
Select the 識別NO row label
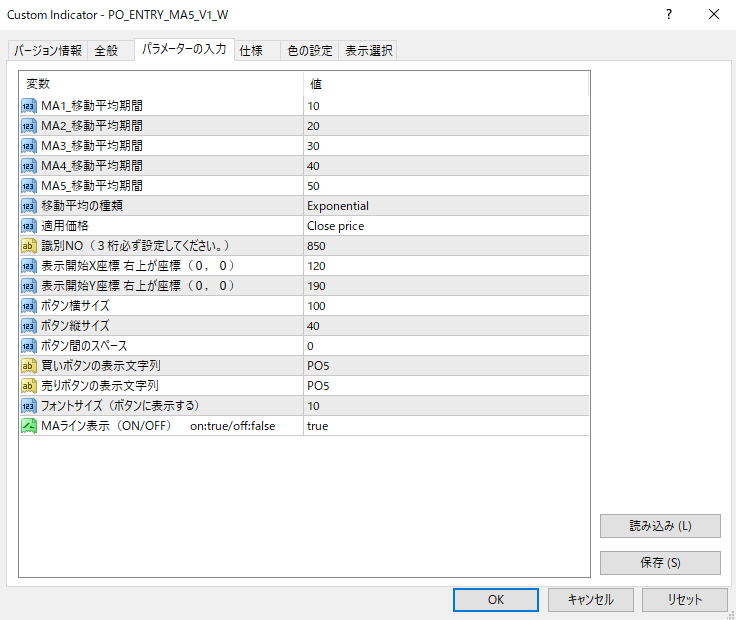pos(136,246)
